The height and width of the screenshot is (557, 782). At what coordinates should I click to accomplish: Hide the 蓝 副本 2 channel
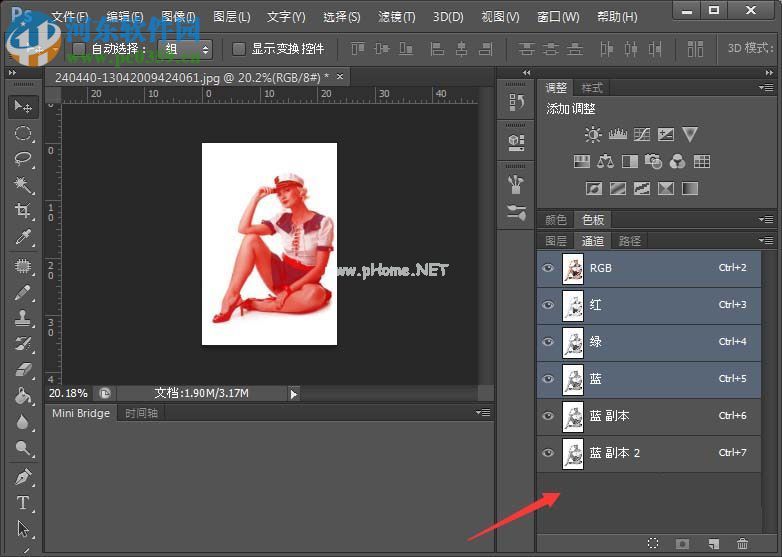click(547, 453)
